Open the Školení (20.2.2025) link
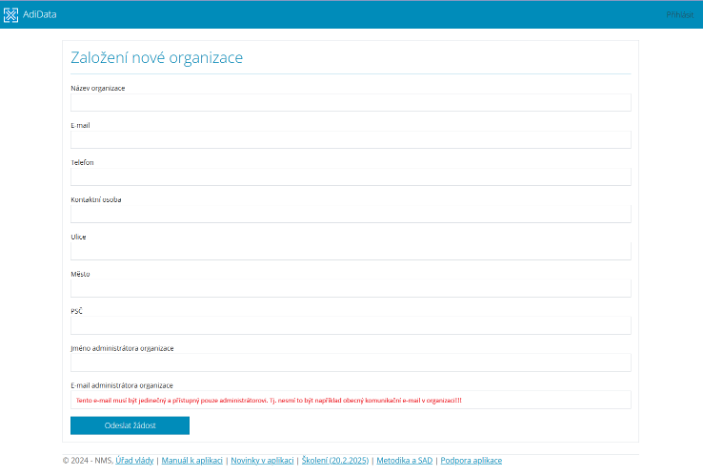 (335, 461)
